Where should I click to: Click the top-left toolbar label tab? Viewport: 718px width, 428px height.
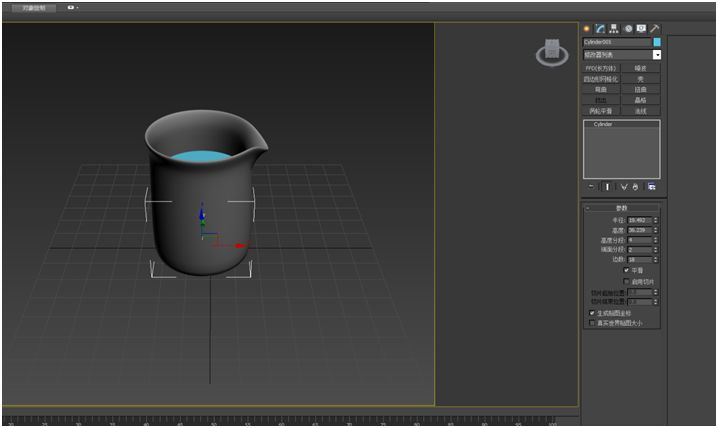[x=34, y=8]
